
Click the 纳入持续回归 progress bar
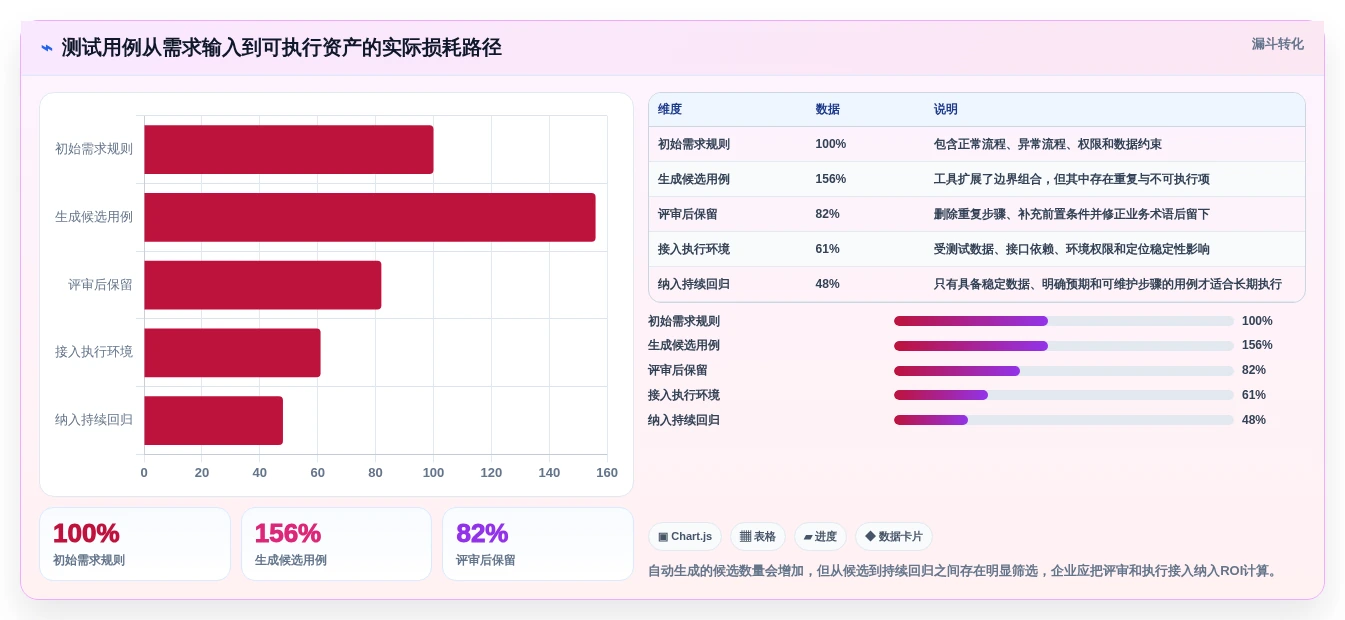coord(1064,420)
